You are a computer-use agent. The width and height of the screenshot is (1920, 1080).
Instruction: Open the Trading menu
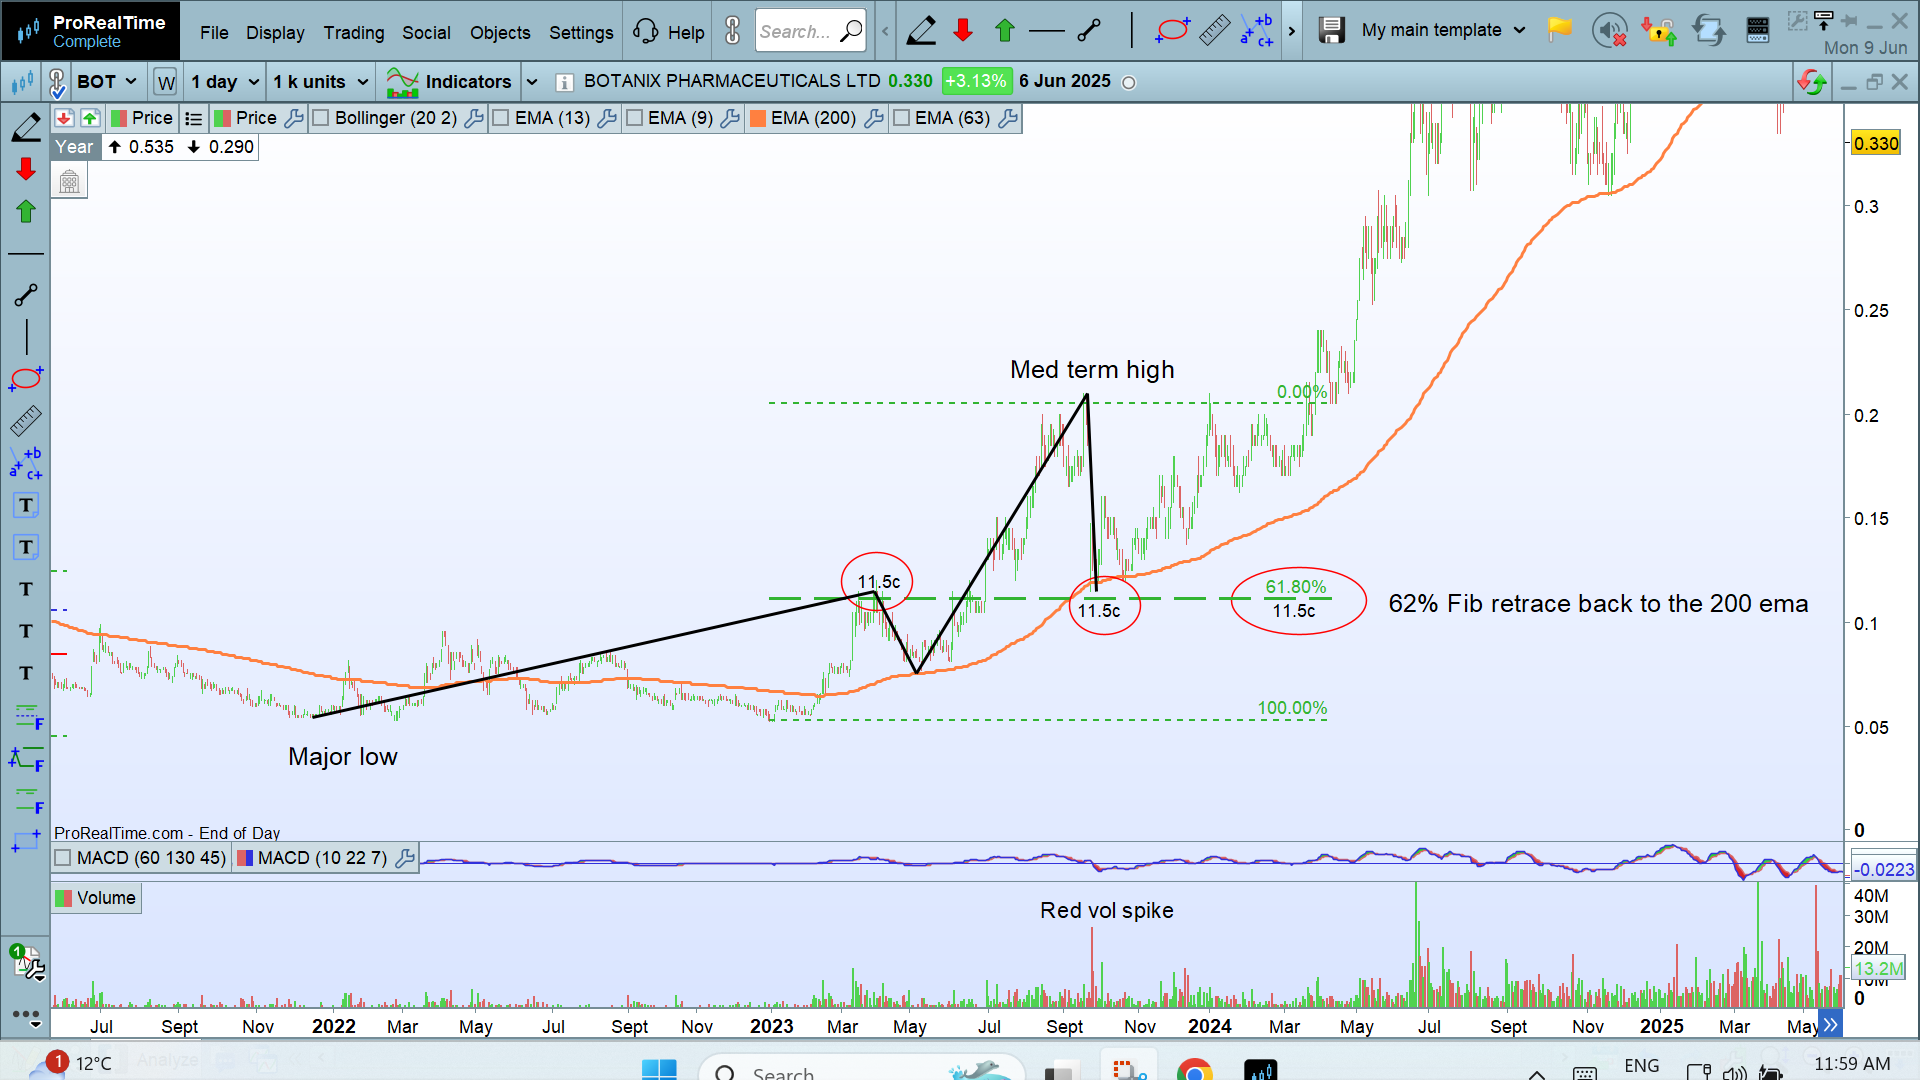(x=354, y=32)
